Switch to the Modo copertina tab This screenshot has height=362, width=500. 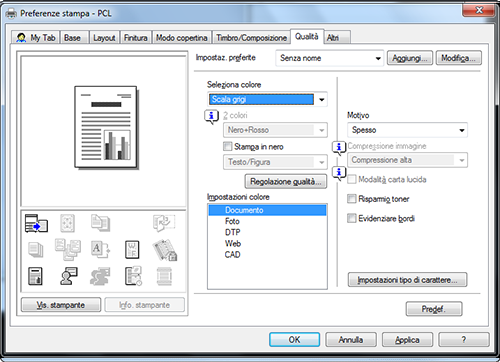[x=182, y=38]
